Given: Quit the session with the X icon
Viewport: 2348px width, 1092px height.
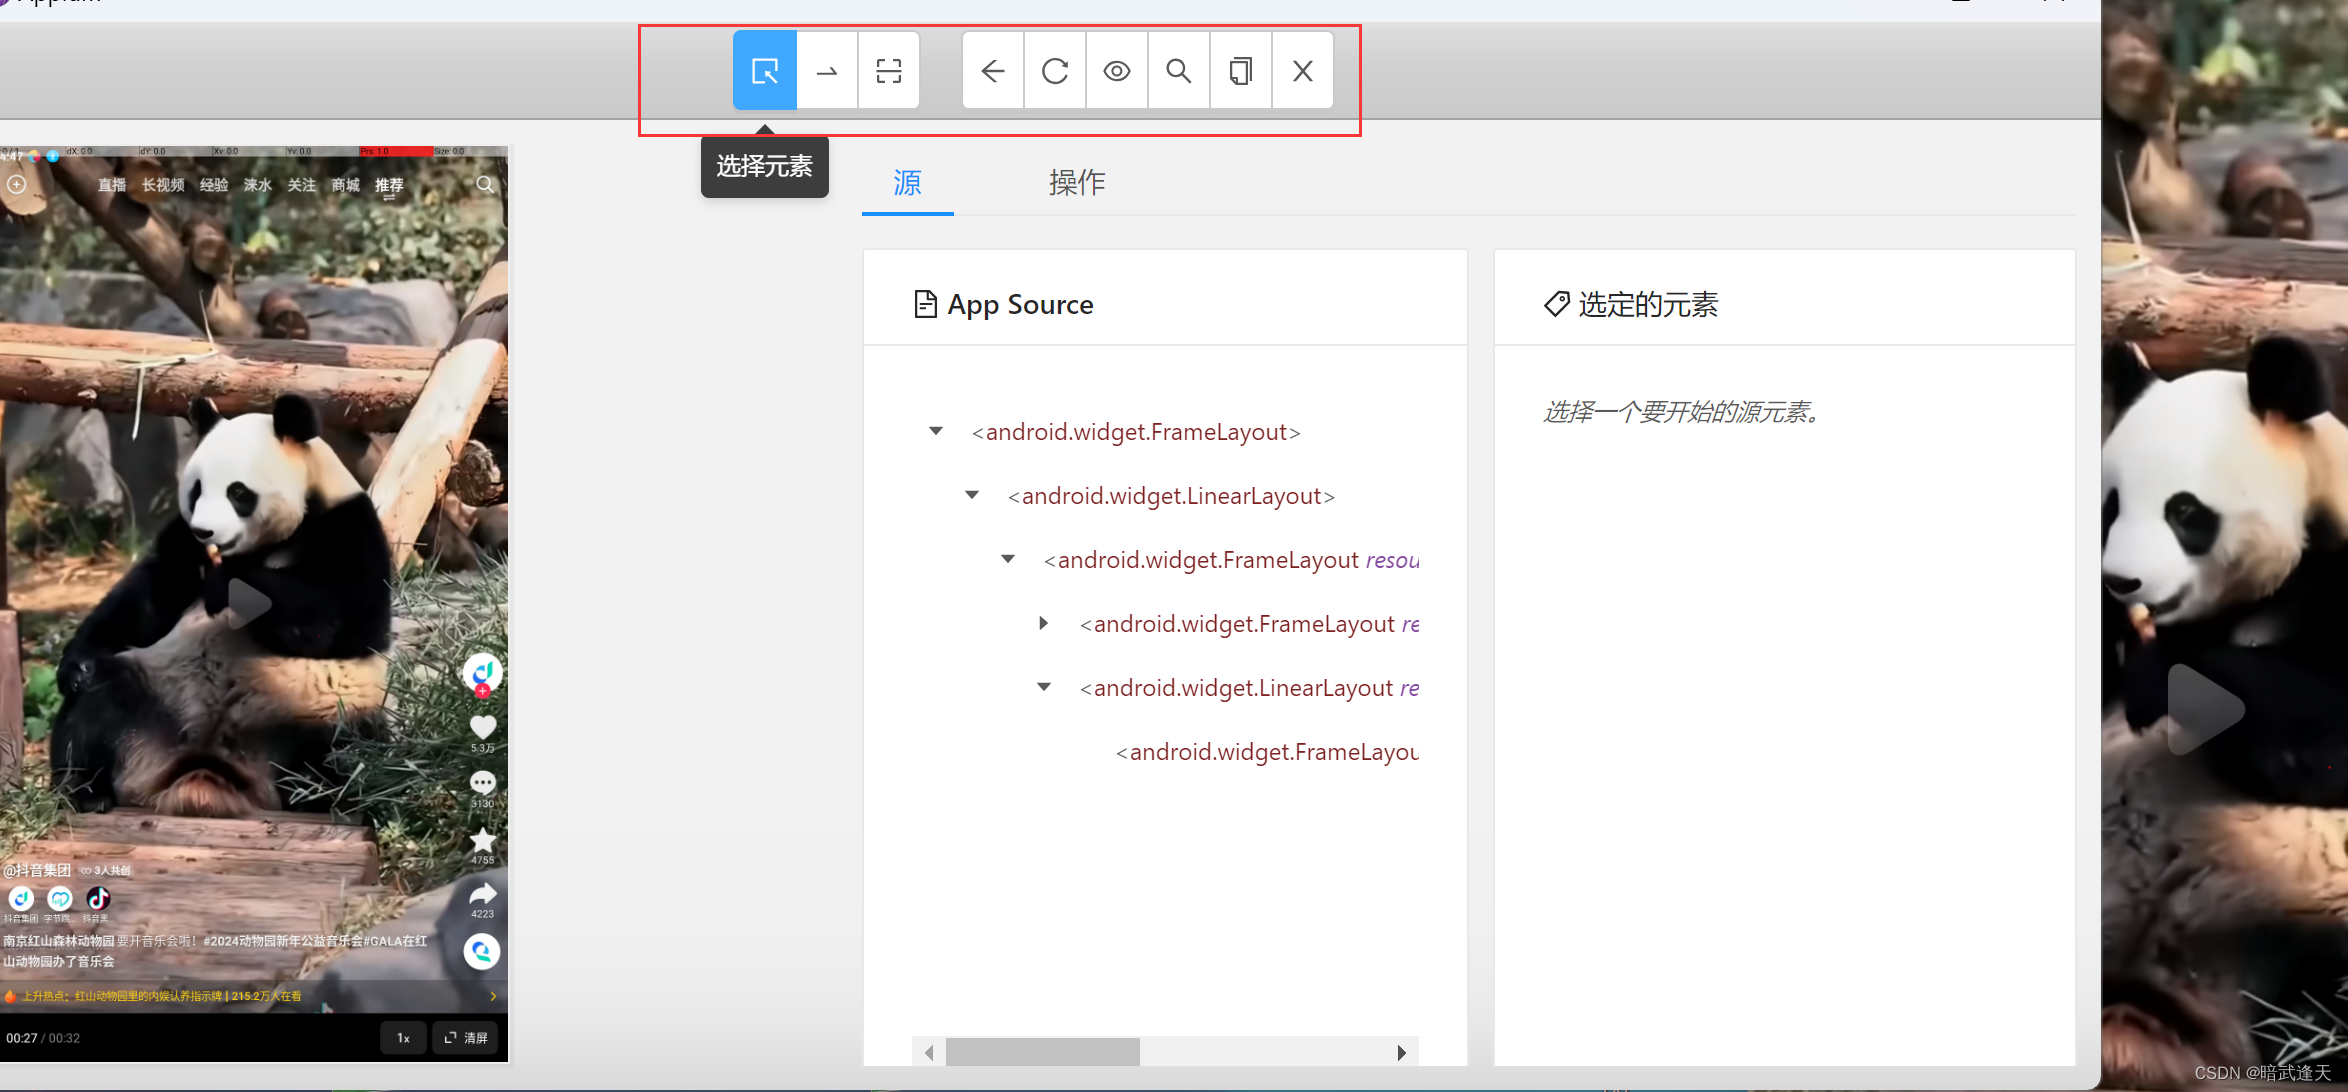Looking at the screenshot, I should click(x=1302, y=71).
